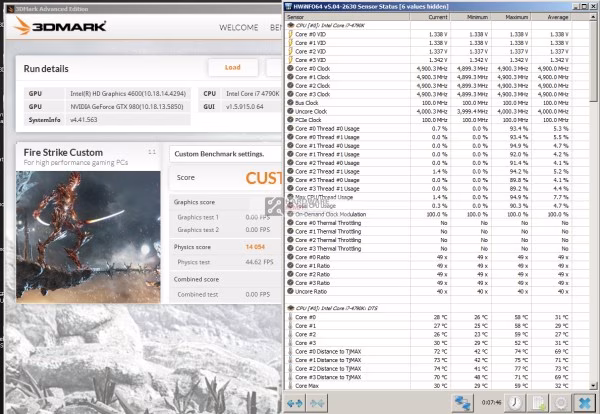The image size is (600, 414).
Task: Click the HWiNFO scrollbar down arrow
Action: (593, 386)
